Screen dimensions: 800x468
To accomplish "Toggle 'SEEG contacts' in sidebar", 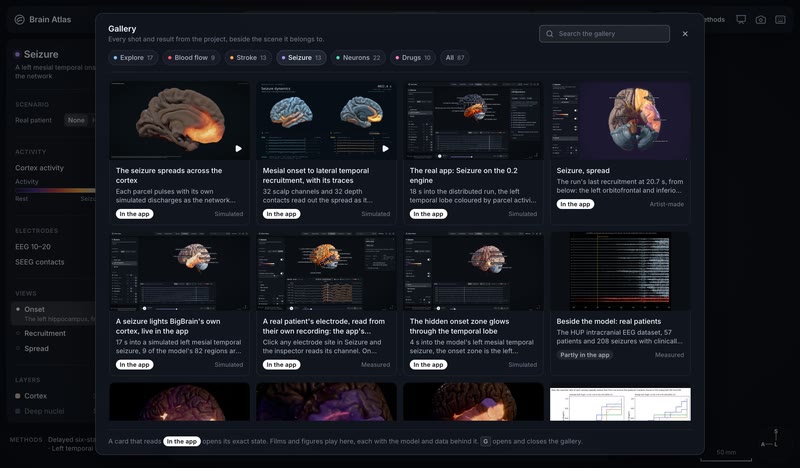I will 39,262.
